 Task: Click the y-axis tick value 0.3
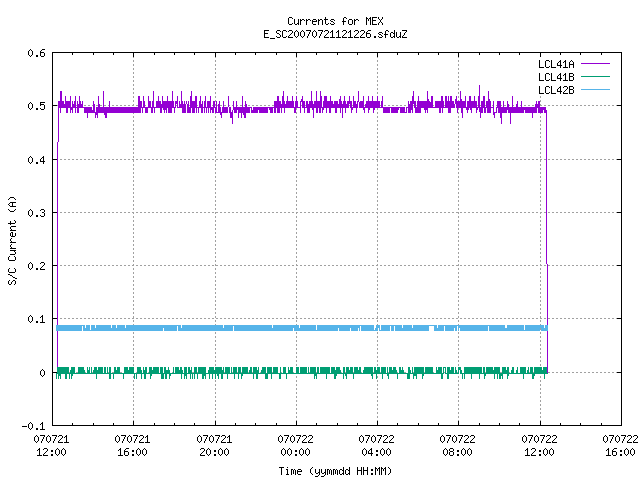pos(36,213)
